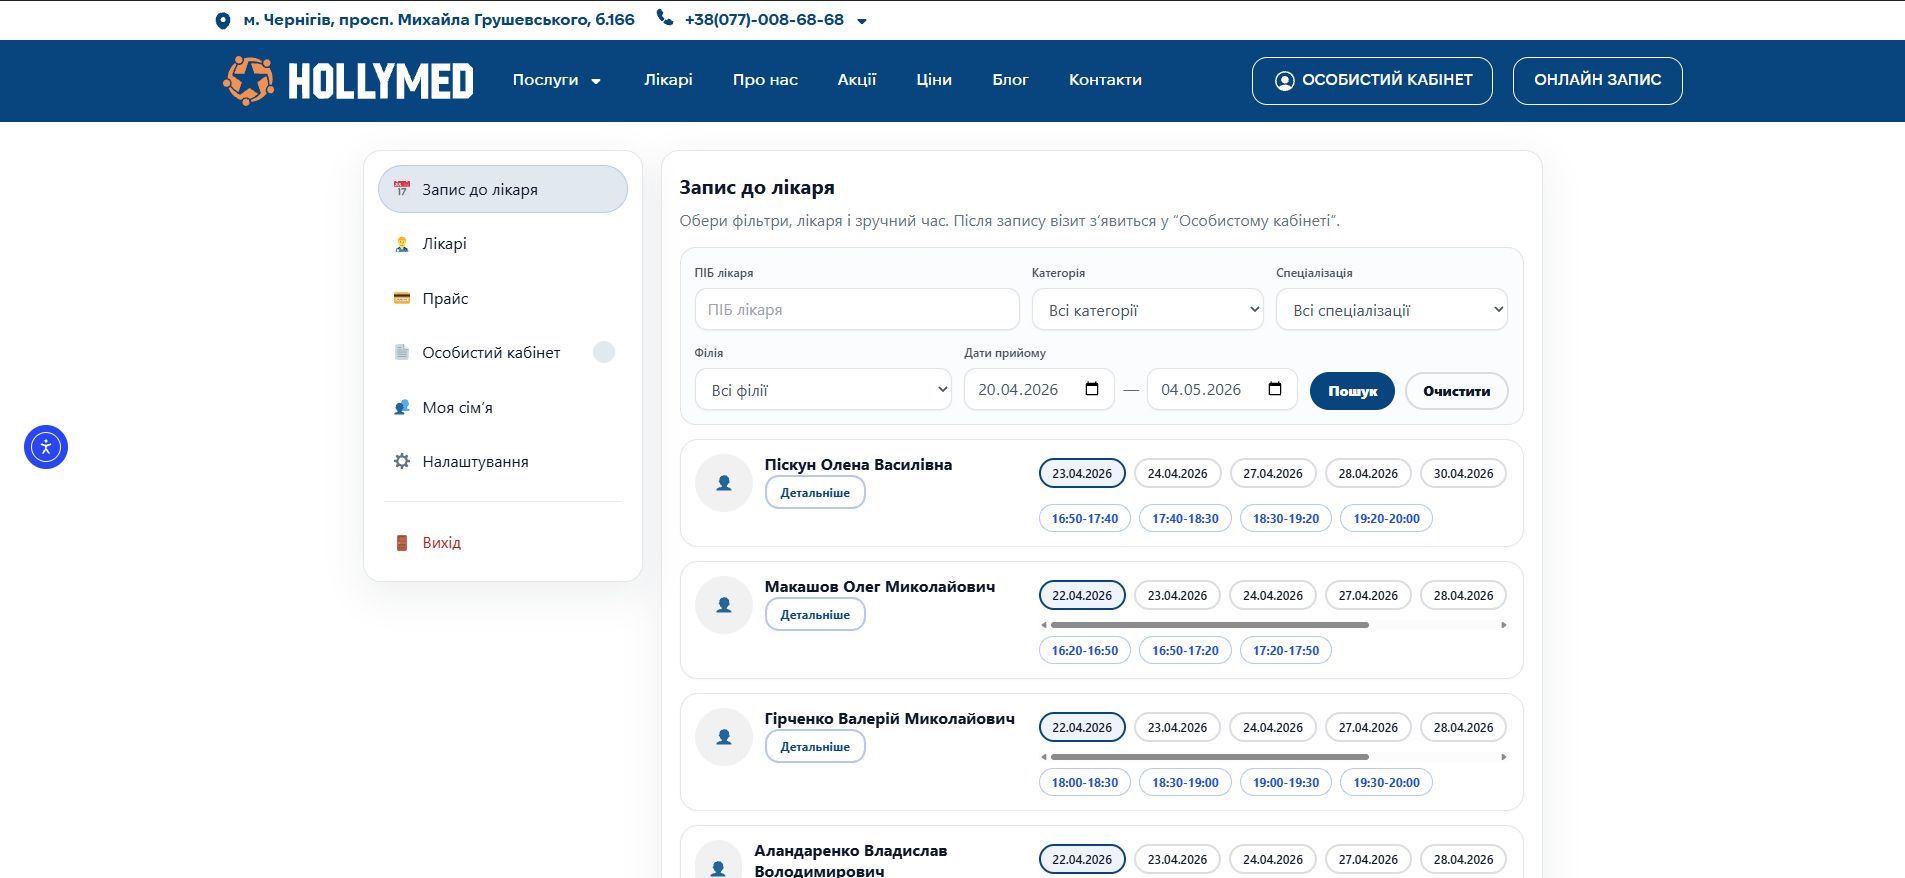This screenshot has height=878, width=1905.
Task: Choose date 23.04.2026 for Макашов Олег
Action: (1177, 595)
